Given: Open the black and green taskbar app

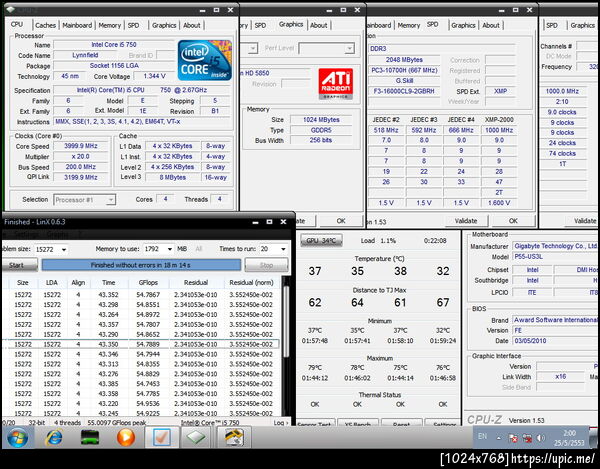Looking at the screenshot, I should pos(90,437).
